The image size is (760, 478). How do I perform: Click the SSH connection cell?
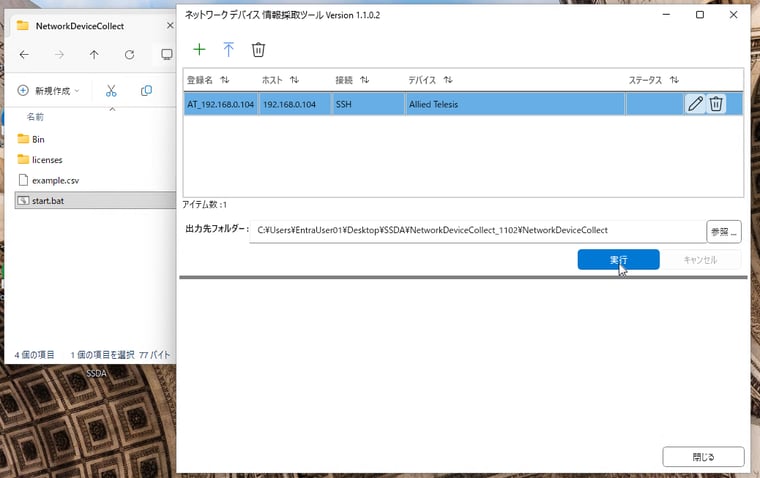368,104
